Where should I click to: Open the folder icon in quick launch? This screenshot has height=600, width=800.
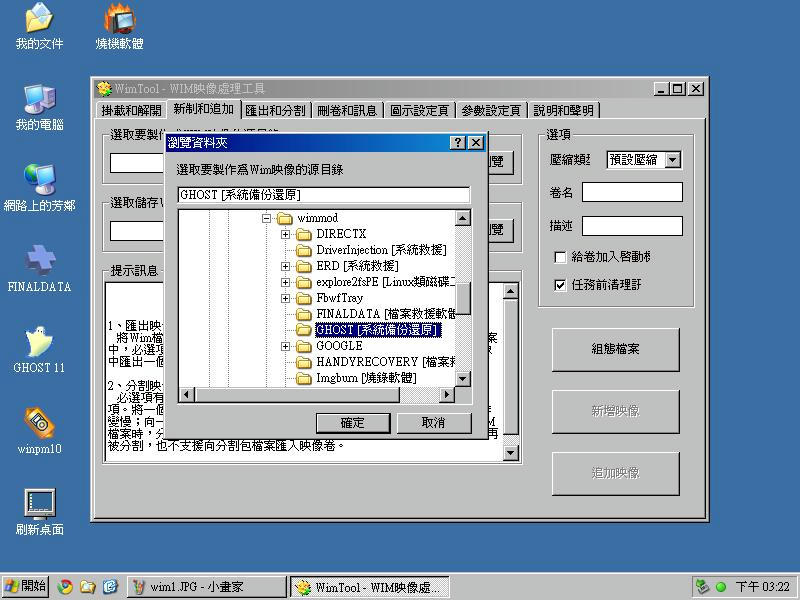[x=87, y=587]
